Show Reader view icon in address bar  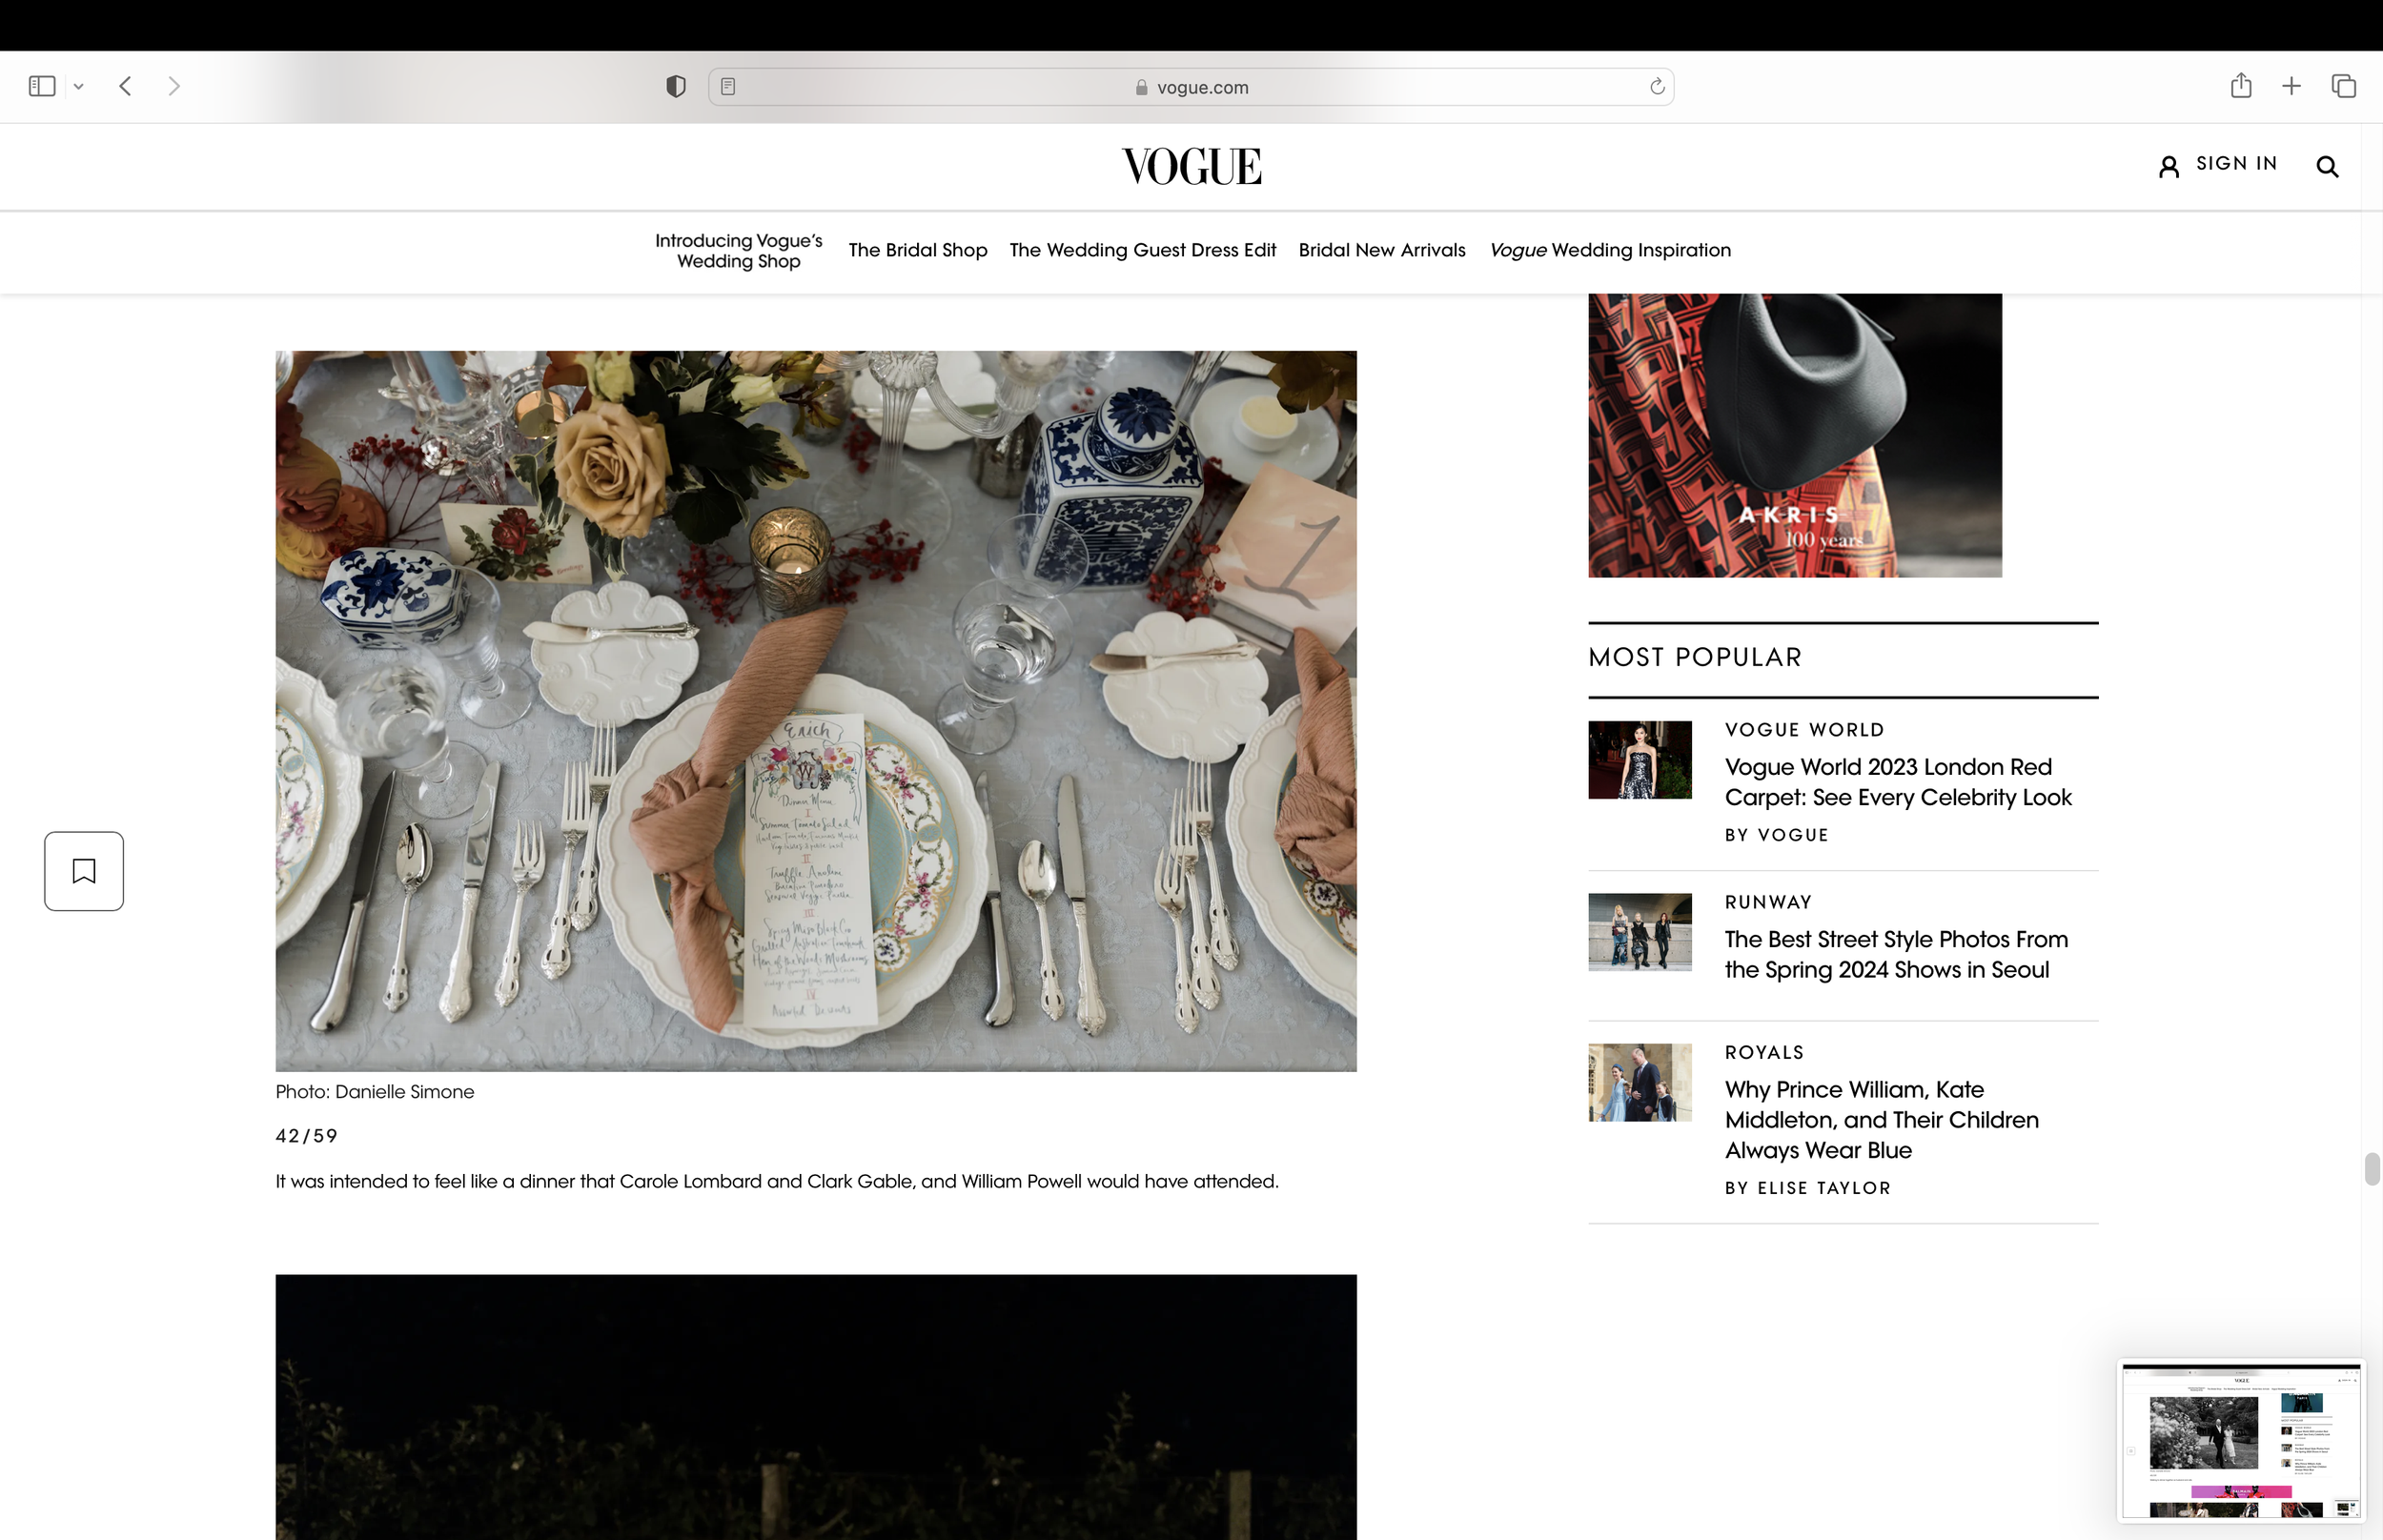click(x=728, y=87)
